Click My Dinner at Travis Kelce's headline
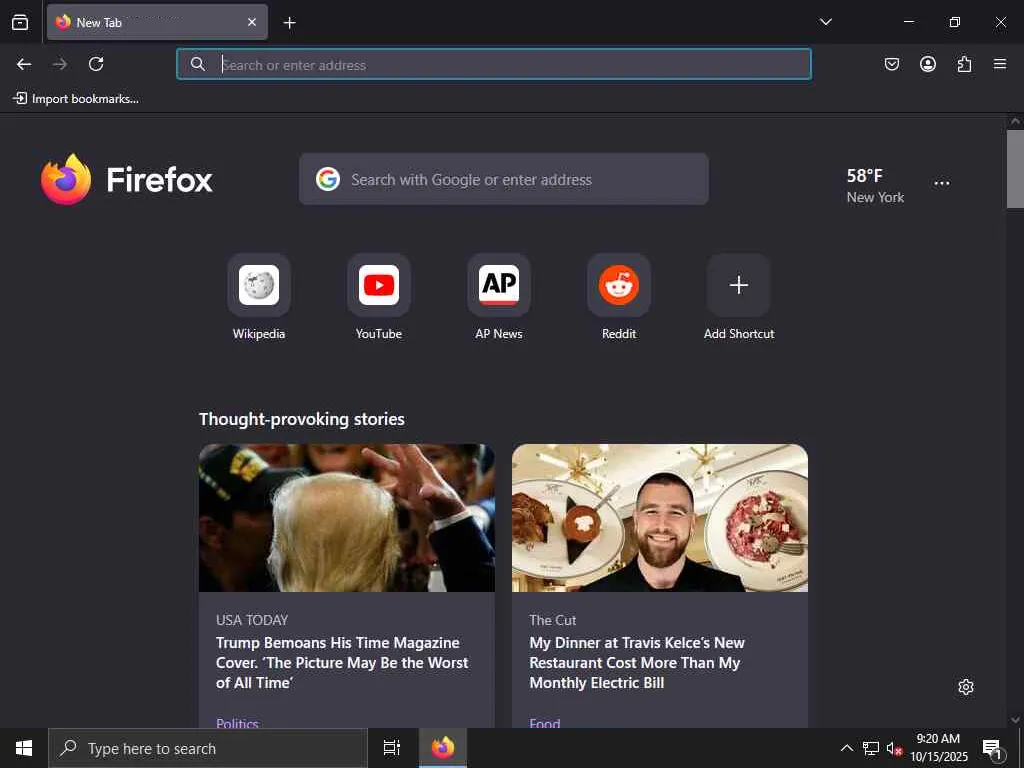The height and width of the screenshot is (768, 1024). [x=637, y=663]
